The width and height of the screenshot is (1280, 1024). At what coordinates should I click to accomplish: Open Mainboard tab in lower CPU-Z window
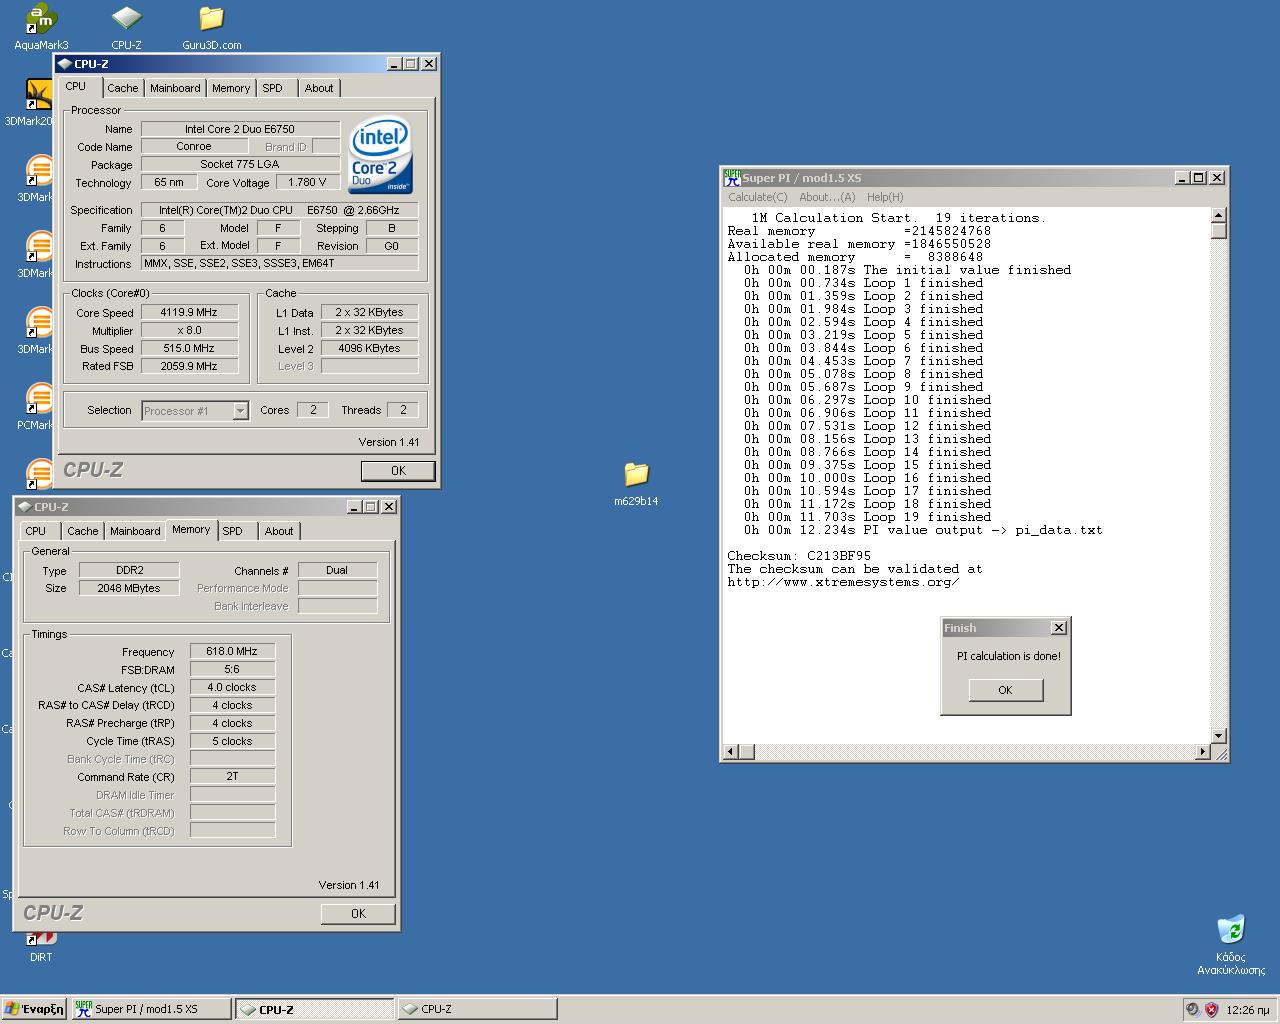pos(135,531)
